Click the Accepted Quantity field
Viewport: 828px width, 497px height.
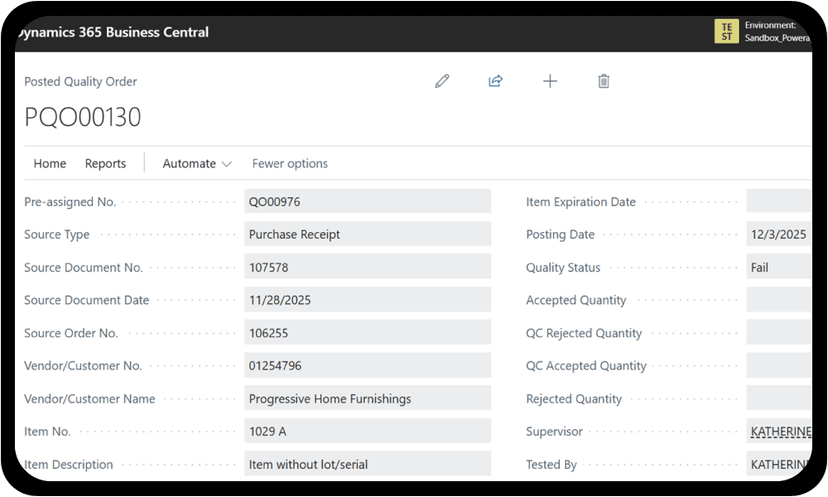[779, 299]
